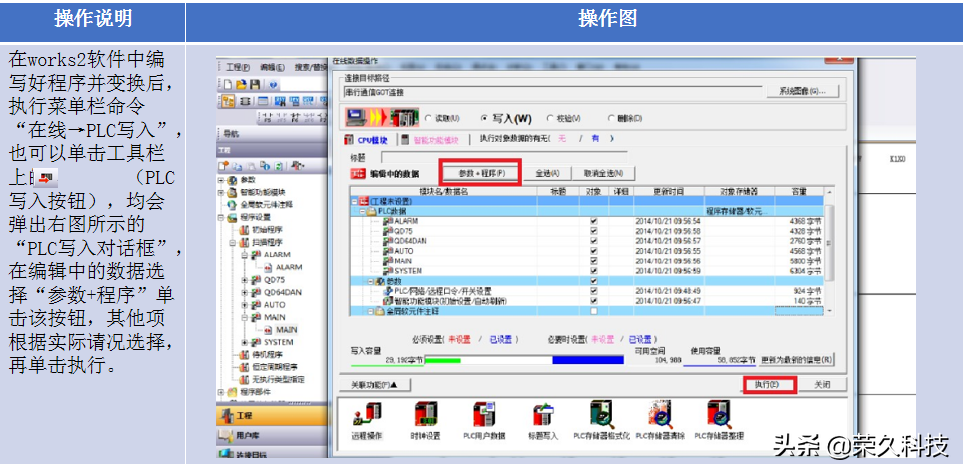The image size is (963, 472).
Task: Click 取消全选(N) deselect all button
Action: click(603, 173)
